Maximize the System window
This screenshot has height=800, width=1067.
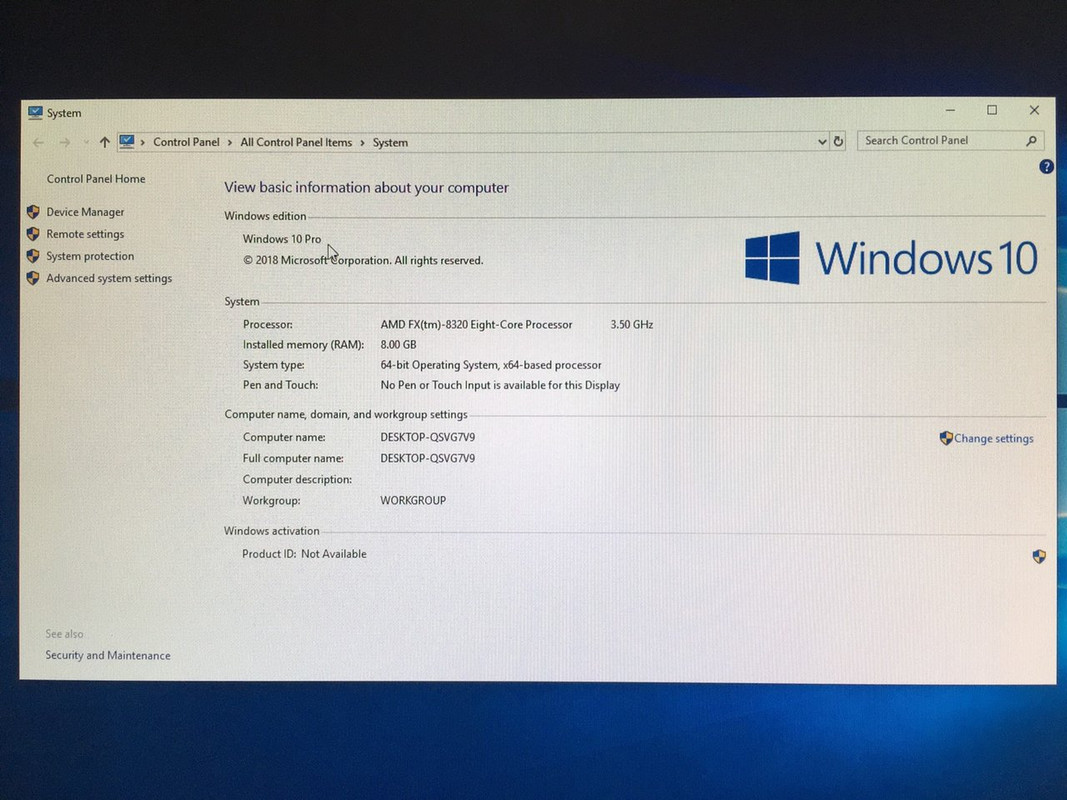[x=992, y=110]
